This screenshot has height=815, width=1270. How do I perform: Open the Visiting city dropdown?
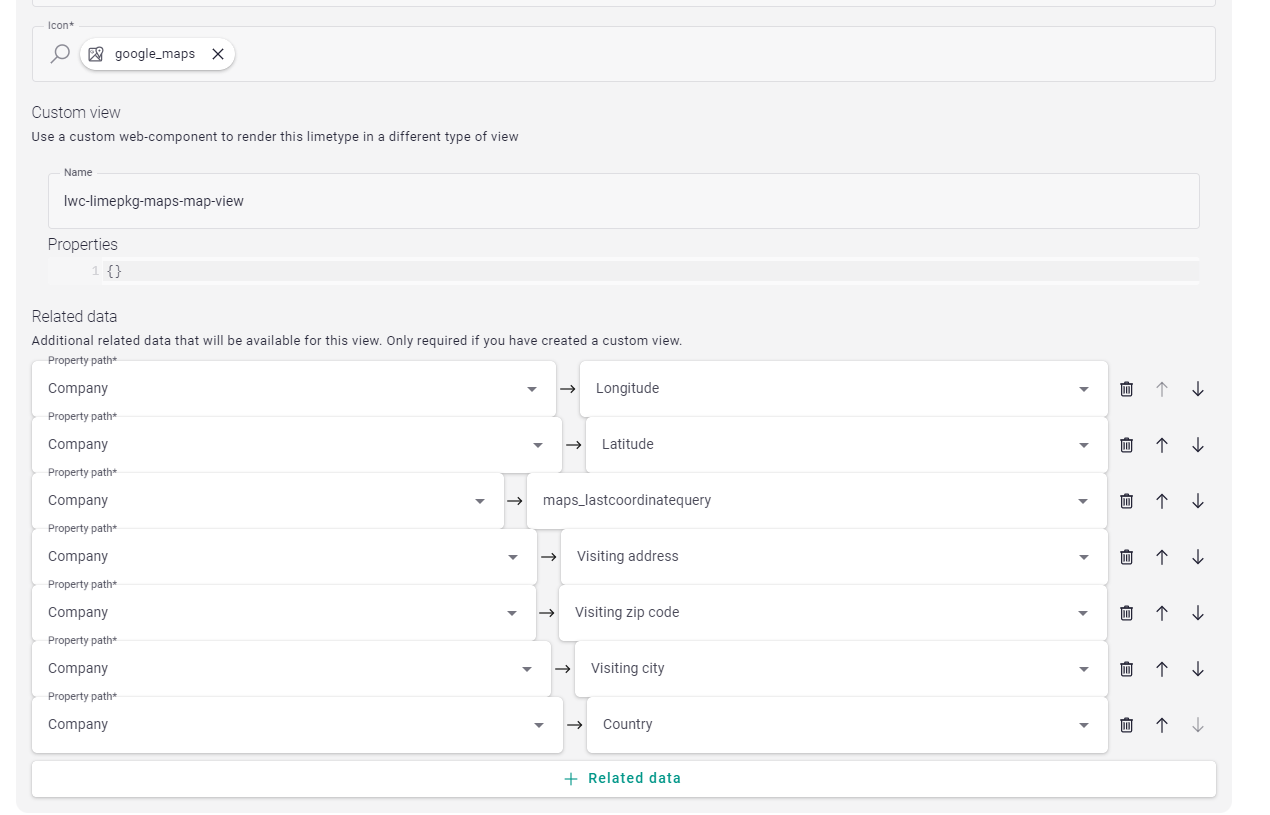click(841, 669)
